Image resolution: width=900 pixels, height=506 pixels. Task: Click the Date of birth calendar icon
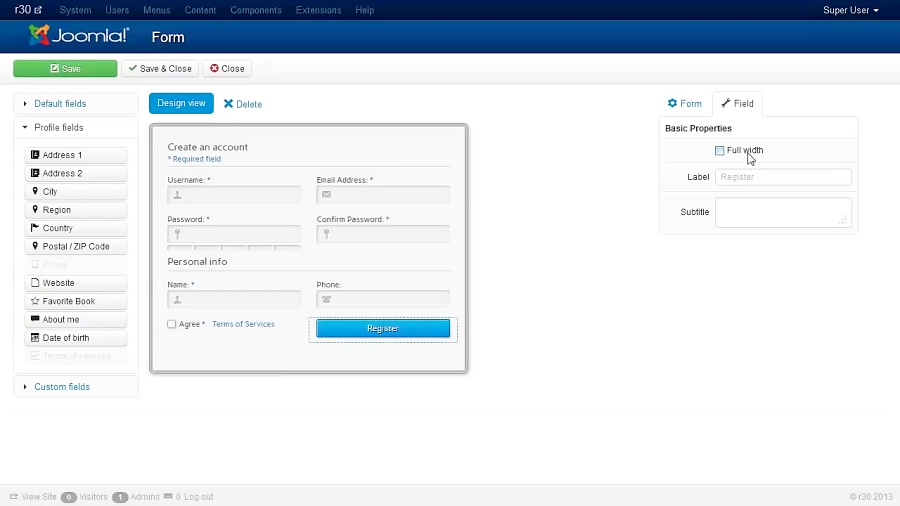click(35, 338)
